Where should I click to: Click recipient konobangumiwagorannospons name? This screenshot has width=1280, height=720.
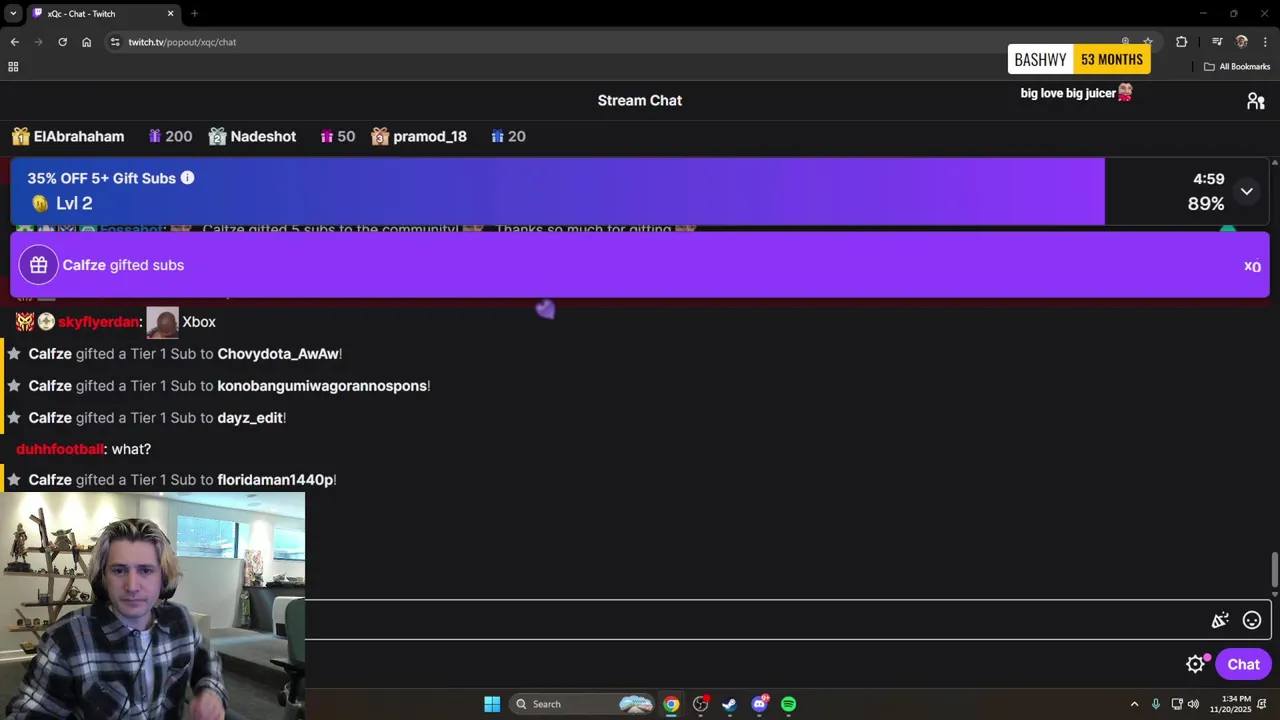[x=322, y=386]
